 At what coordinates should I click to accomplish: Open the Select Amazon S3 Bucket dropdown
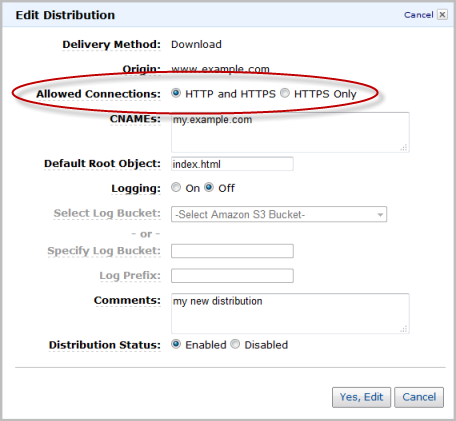click(x=279, y=214)
